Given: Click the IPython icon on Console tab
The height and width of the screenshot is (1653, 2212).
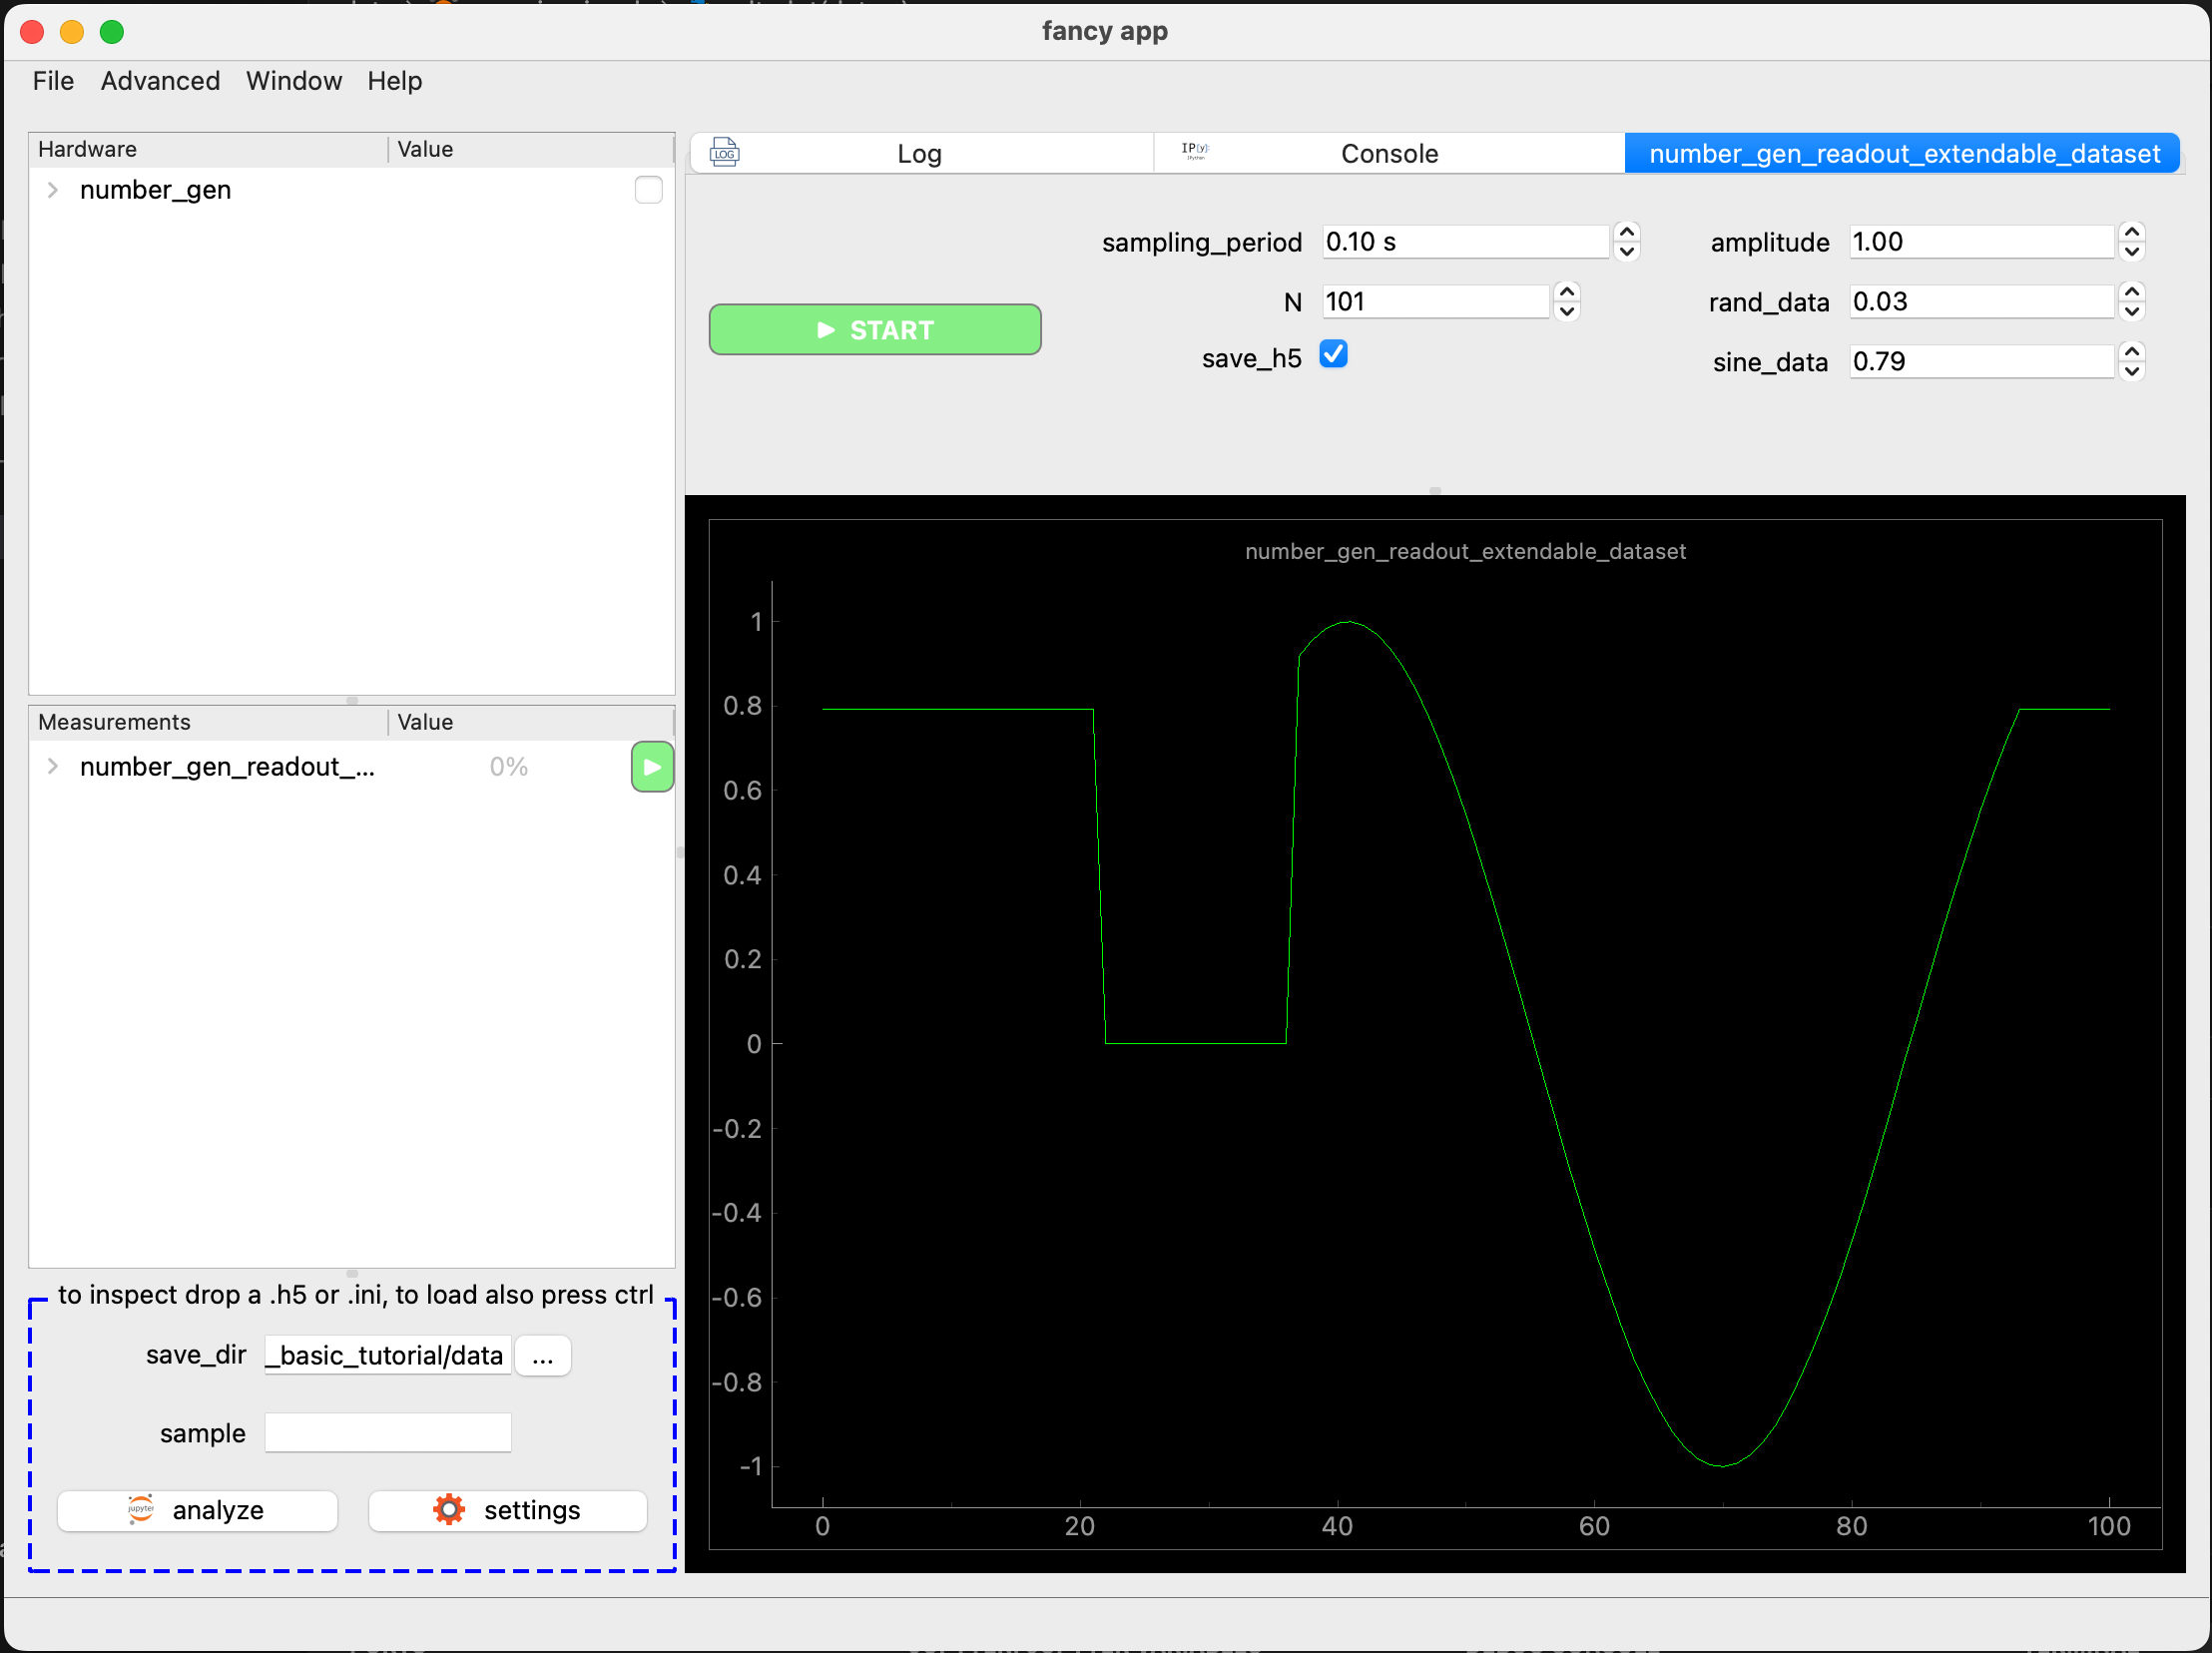Looking at the screenshot, I should click(x=1195, y=151).
